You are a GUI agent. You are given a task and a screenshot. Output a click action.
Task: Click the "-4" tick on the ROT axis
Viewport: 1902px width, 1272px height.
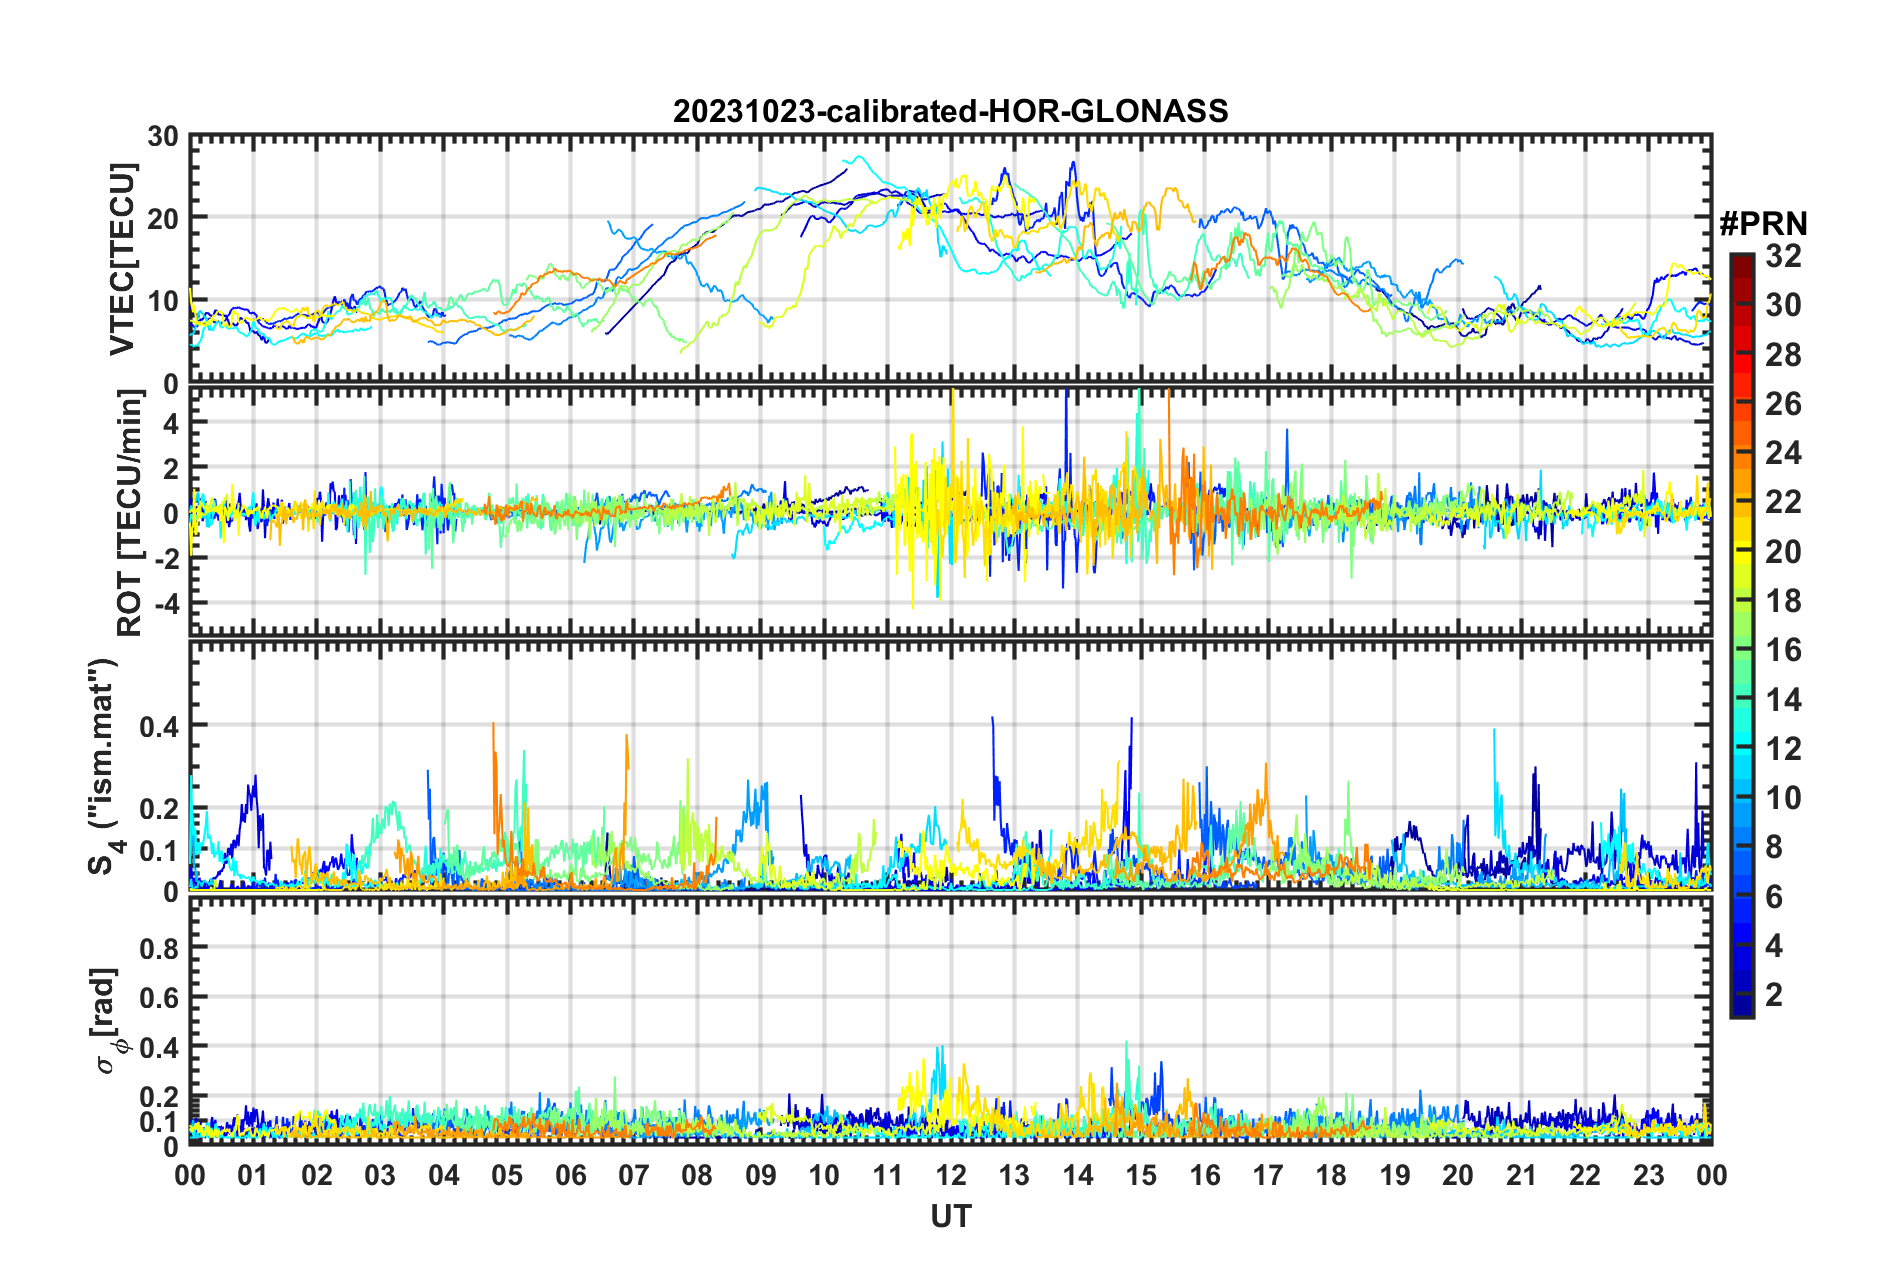point(166,604)
